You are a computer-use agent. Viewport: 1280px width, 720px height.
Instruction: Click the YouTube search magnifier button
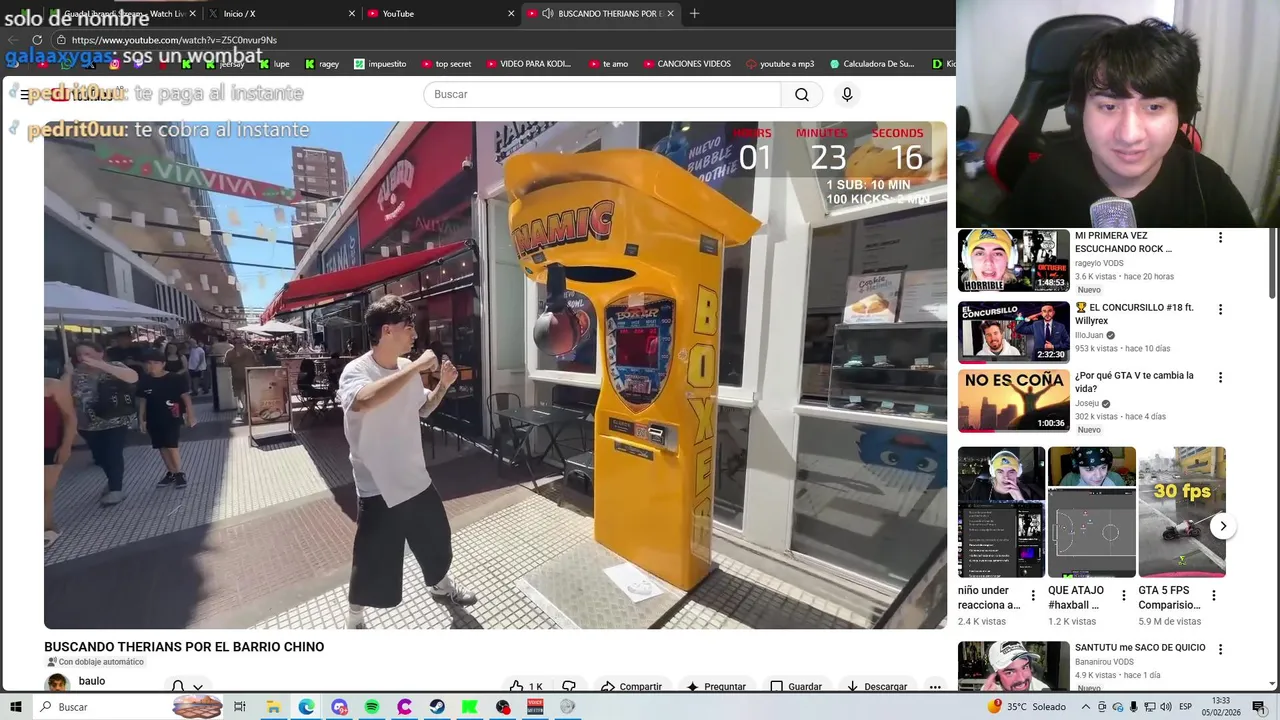pyautogui.click(x=802, y=94)
